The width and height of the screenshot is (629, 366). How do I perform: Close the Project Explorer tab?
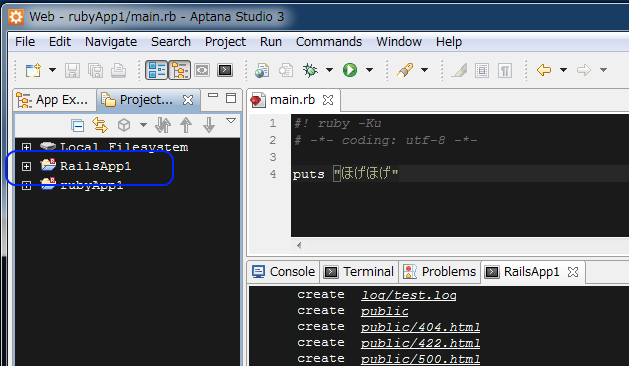click(188, 100)
